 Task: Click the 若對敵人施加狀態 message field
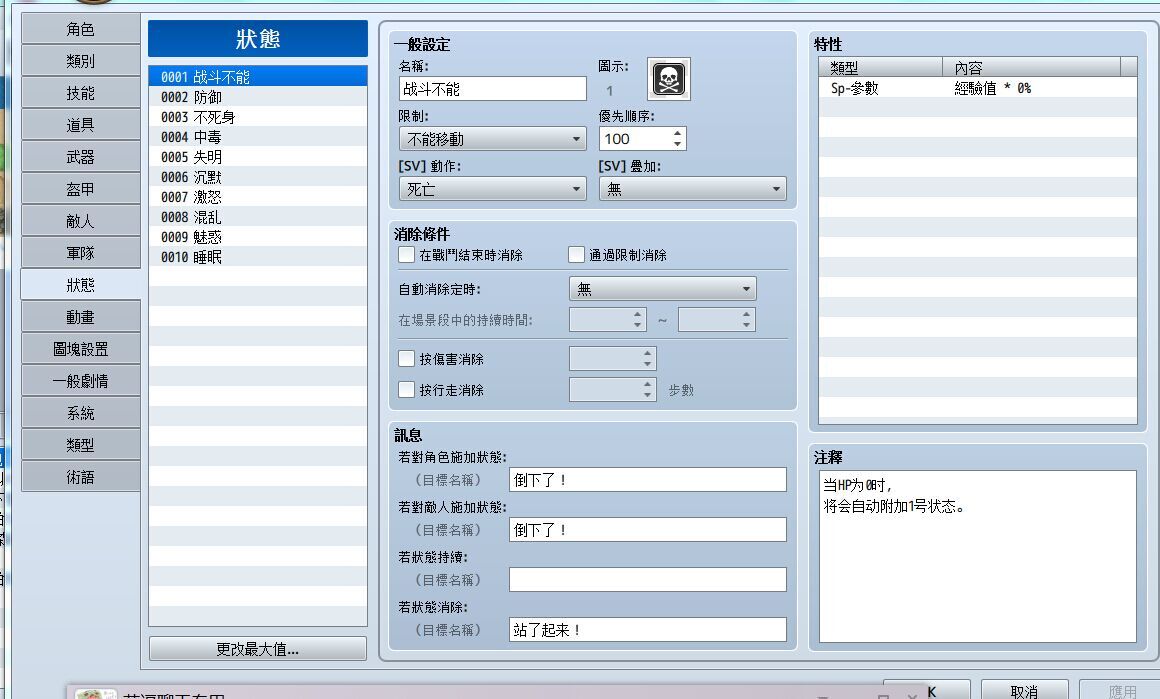pyautogui.click(x=647, y=530)
